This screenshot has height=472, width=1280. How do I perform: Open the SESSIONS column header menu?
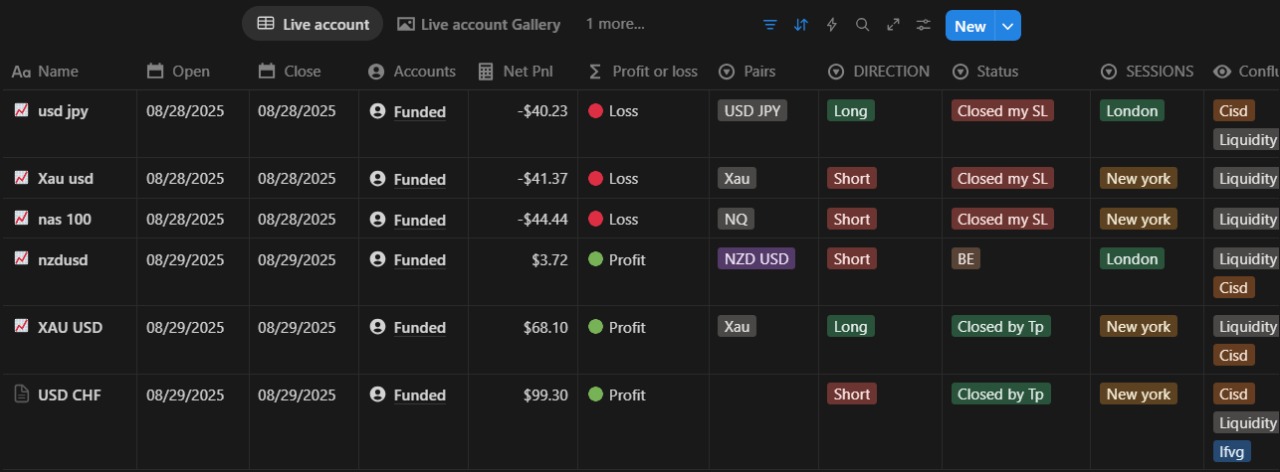(1148, 71)
